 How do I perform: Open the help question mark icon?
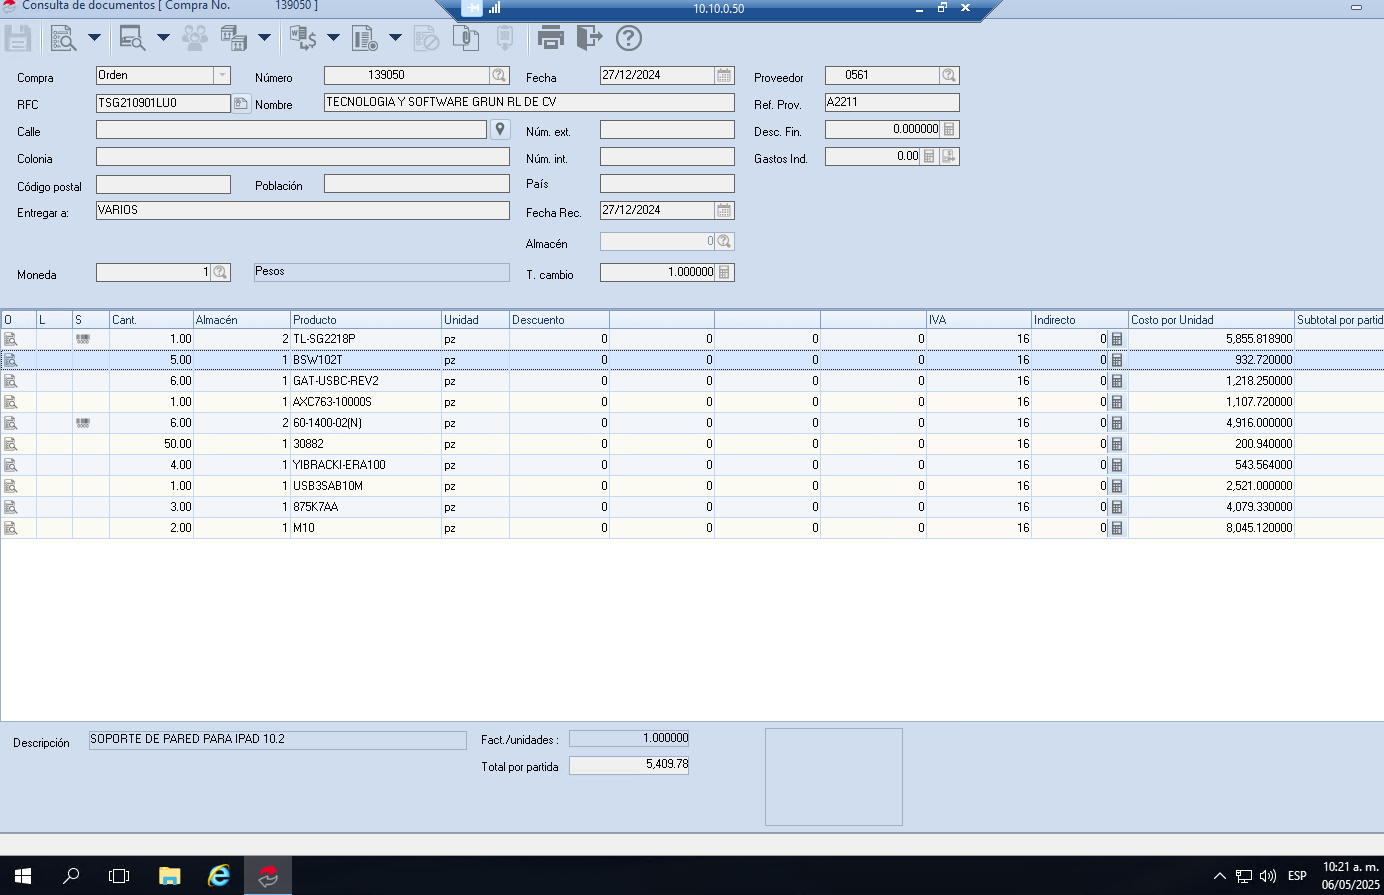628,38
